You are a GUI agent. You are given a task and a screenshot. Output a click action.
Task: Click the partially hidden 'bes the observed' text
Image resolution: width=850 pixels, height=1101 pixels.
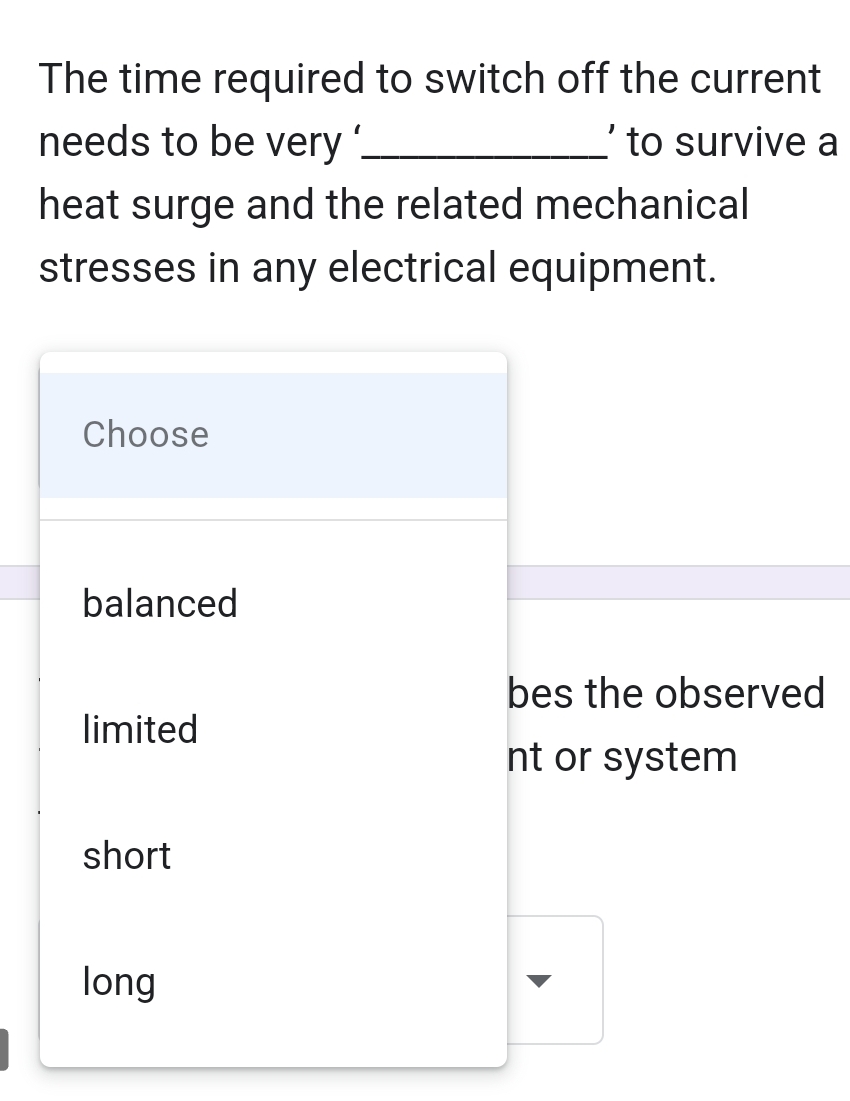click(665, 693)
